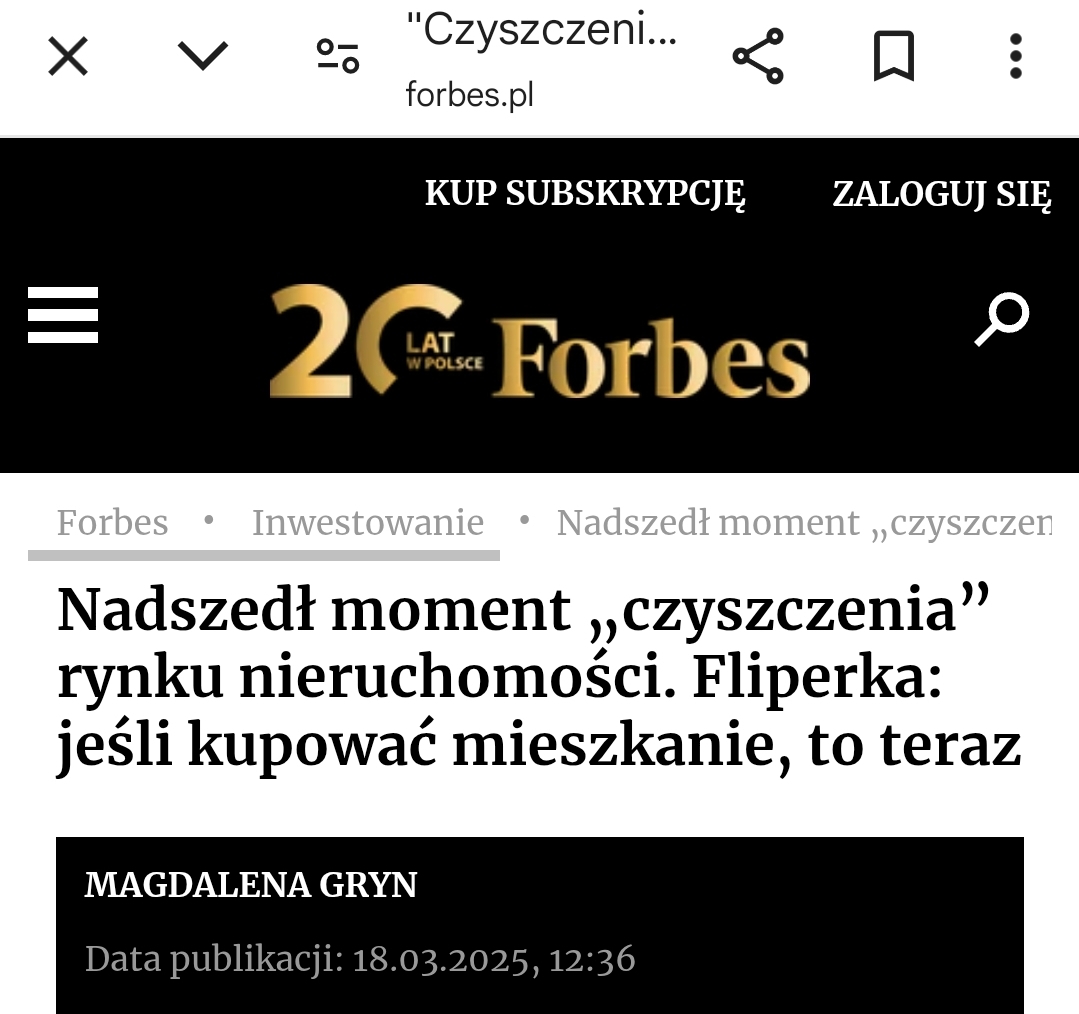Open the Inwestowanie breadcrumb section
Screen dimensions: 1079x1014
point(367,522)
